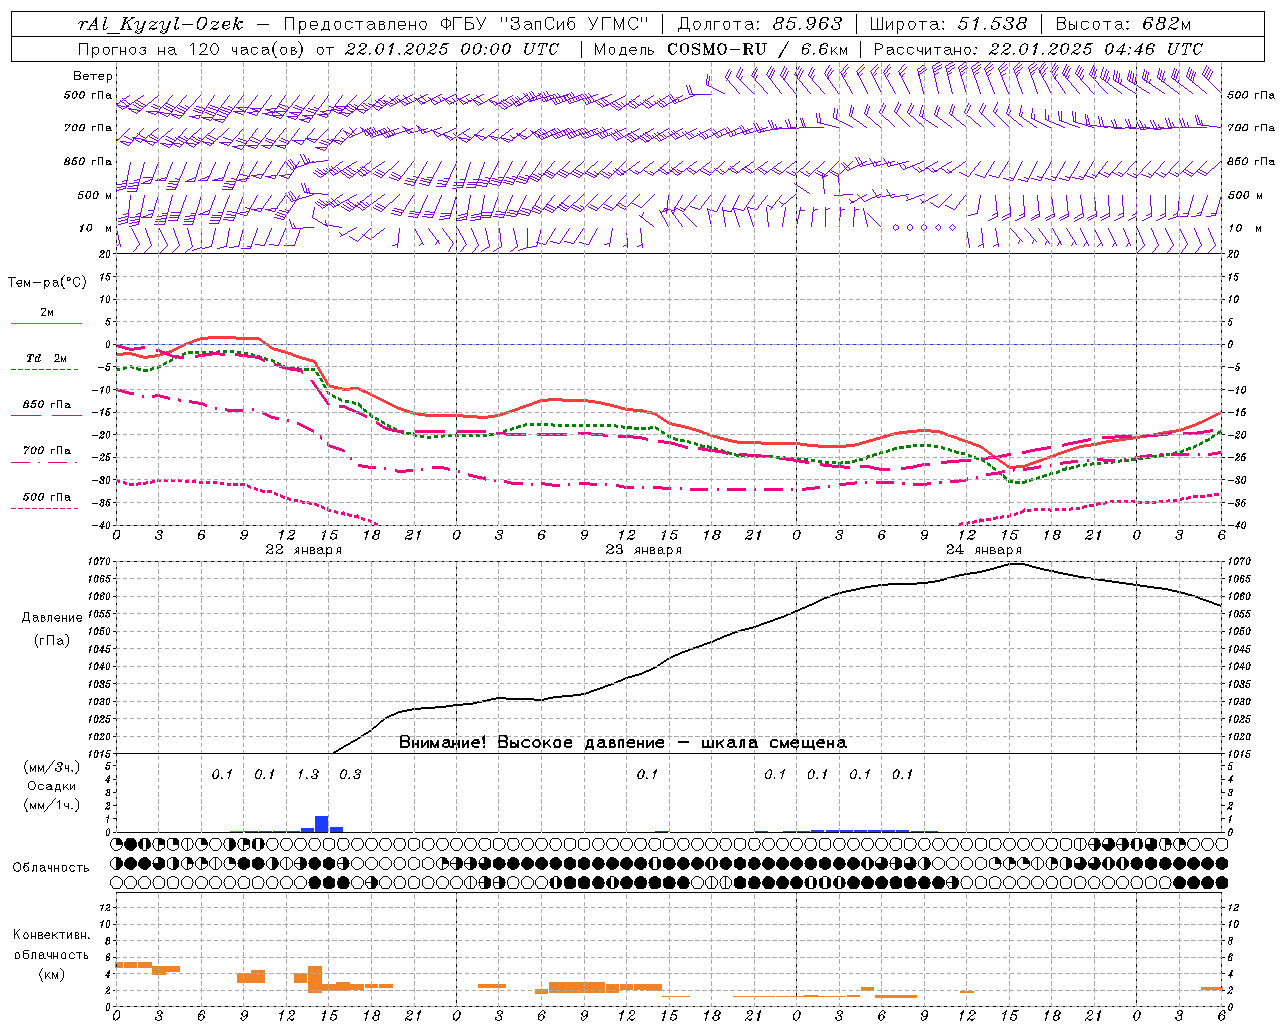Click the 22 января date label
This screenshot has height=1024, width=1280.
(303, 550)
